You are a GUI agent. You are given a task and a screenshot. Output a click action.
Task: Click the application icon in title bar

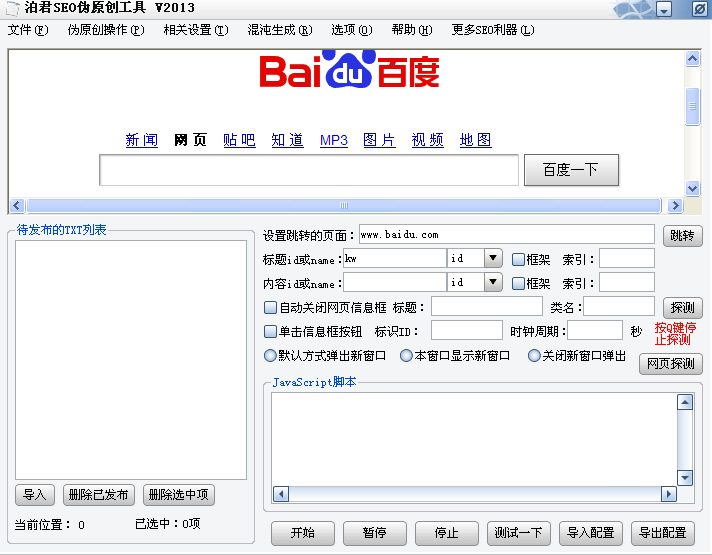[x=13, y=8]
